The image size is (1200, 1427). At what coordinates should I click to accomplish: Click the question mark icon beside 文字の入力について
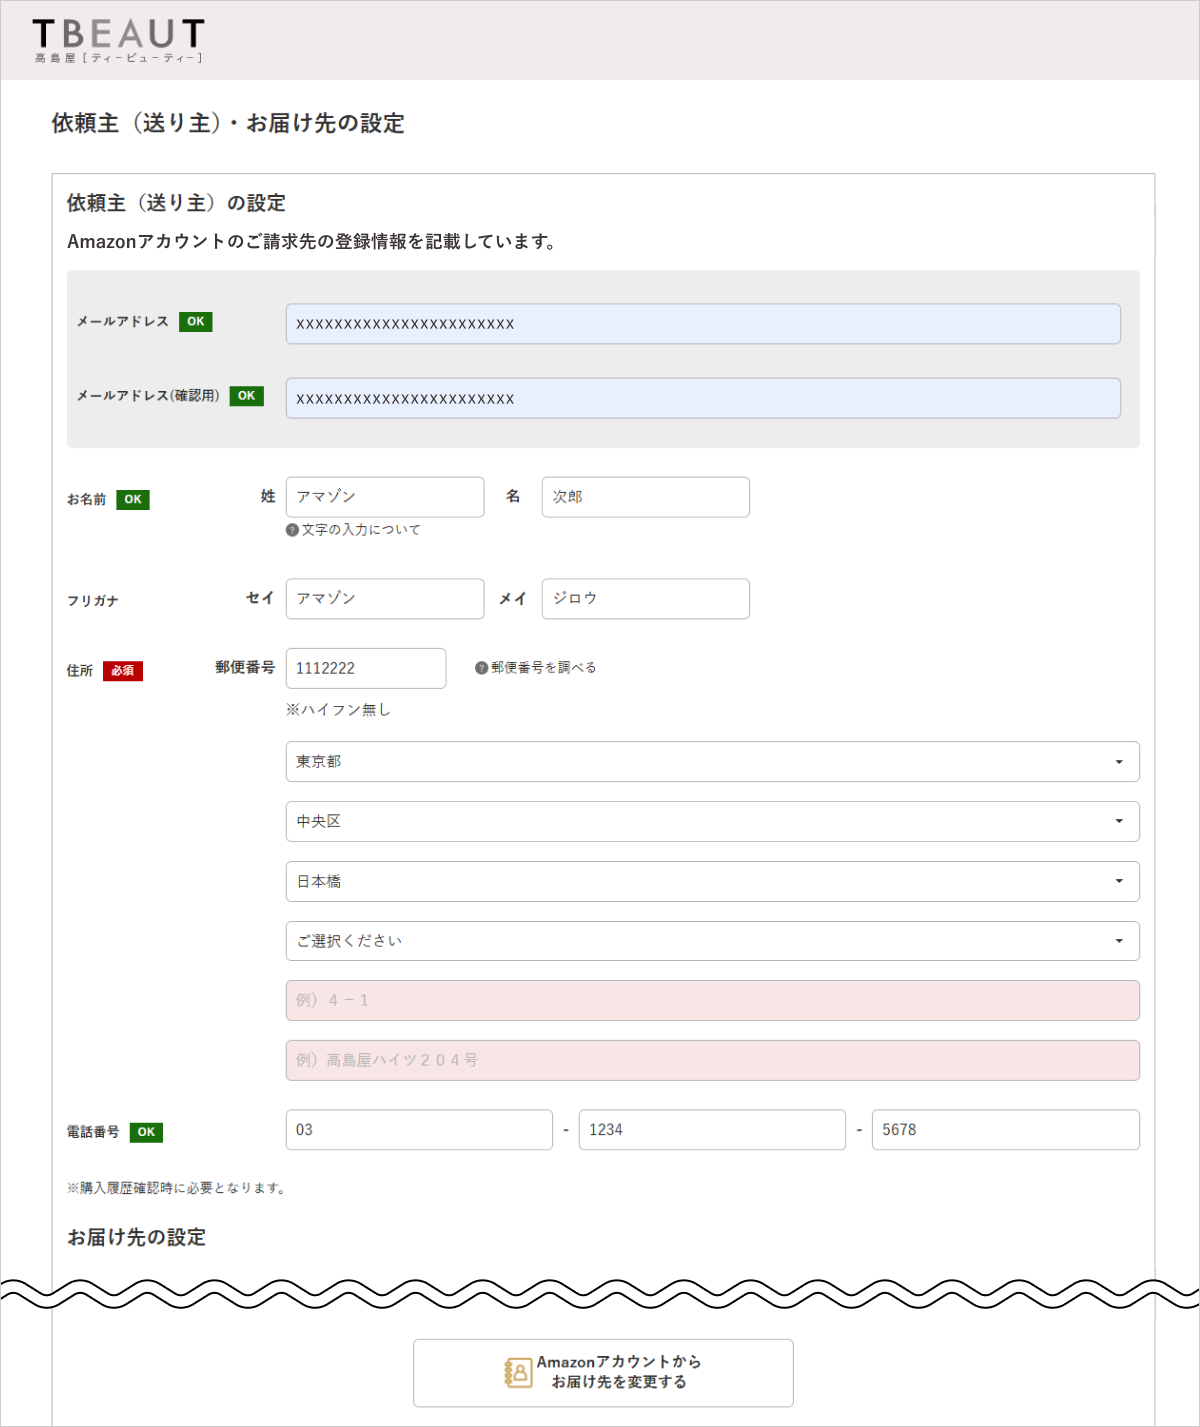point(292,530)
